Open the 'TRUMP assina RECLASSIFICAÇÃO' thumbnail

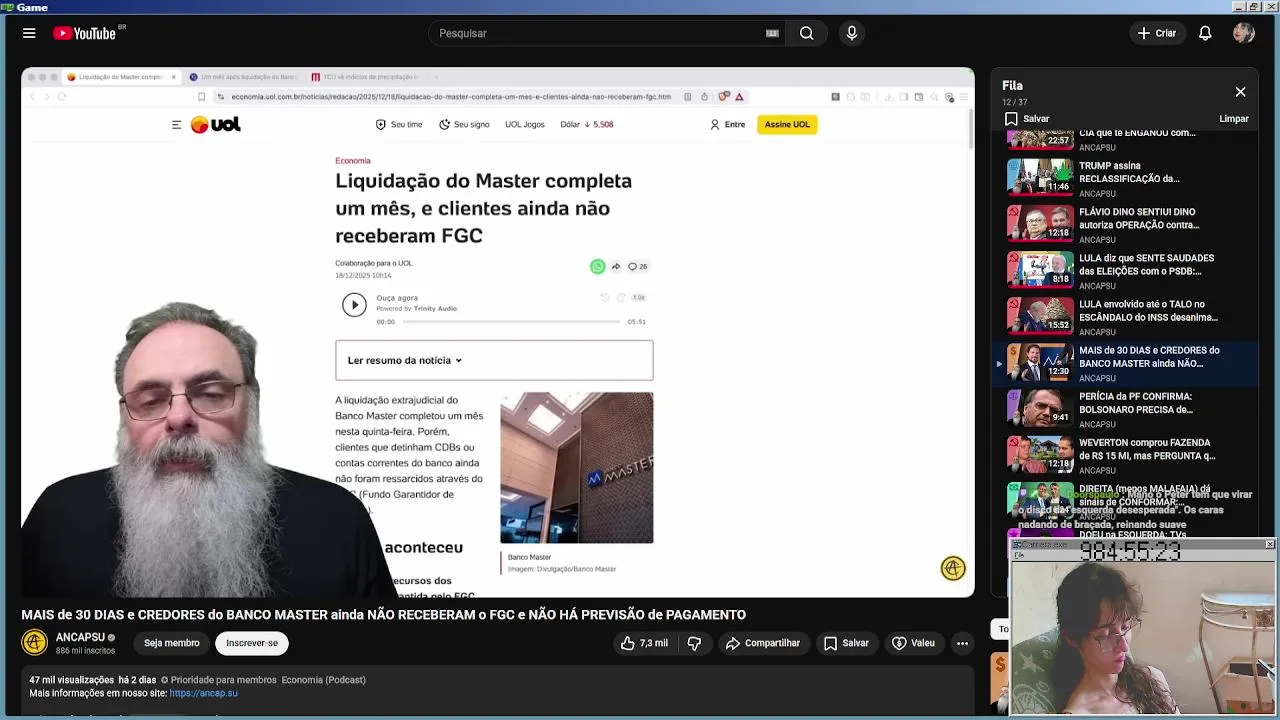(x=1040, y=176)
